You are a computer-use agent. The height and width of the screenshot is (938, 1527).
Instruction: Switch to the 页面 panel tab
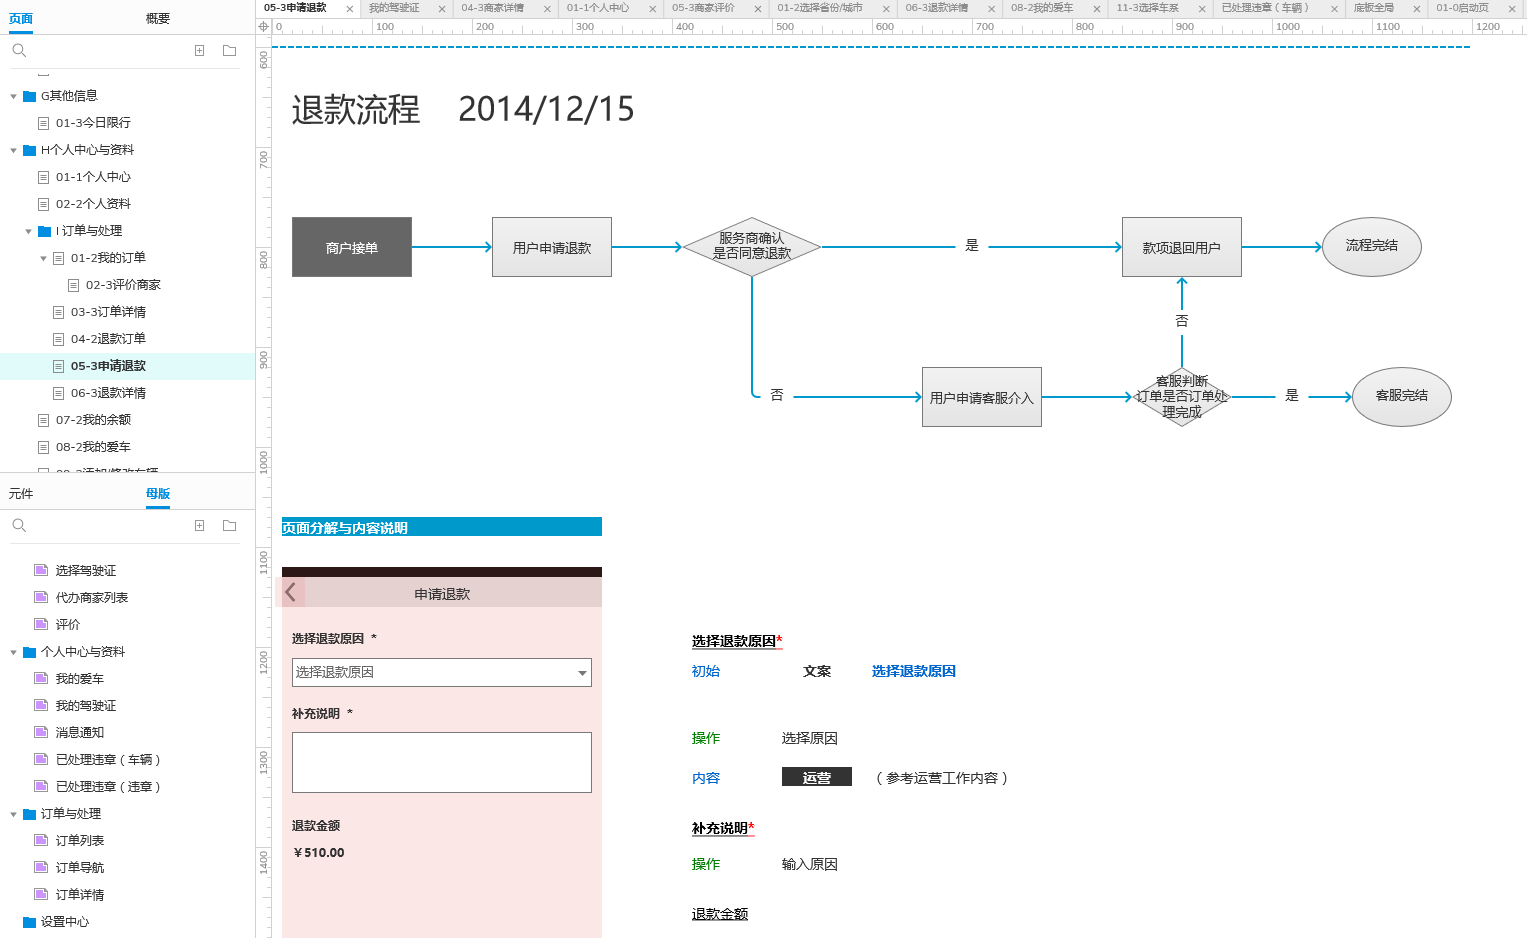[21, 19]
